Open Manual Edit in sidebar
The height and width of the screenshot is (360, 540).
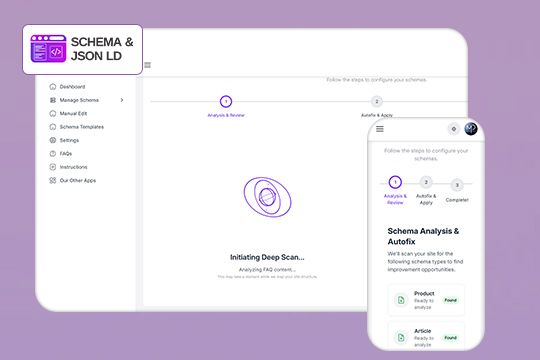tap(73, 114)
